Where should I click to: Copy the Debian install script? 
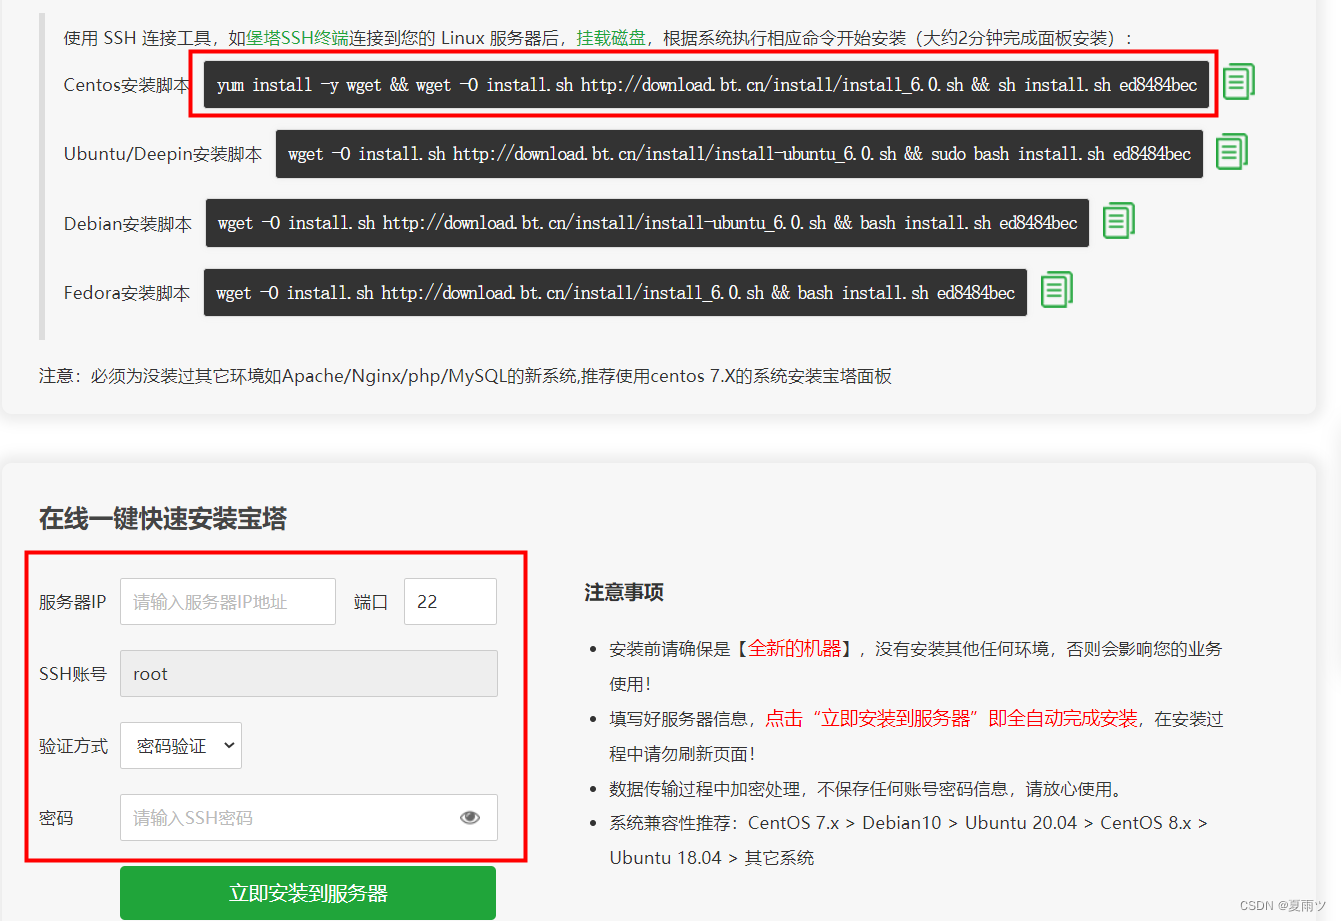(x=1119, y=220)
